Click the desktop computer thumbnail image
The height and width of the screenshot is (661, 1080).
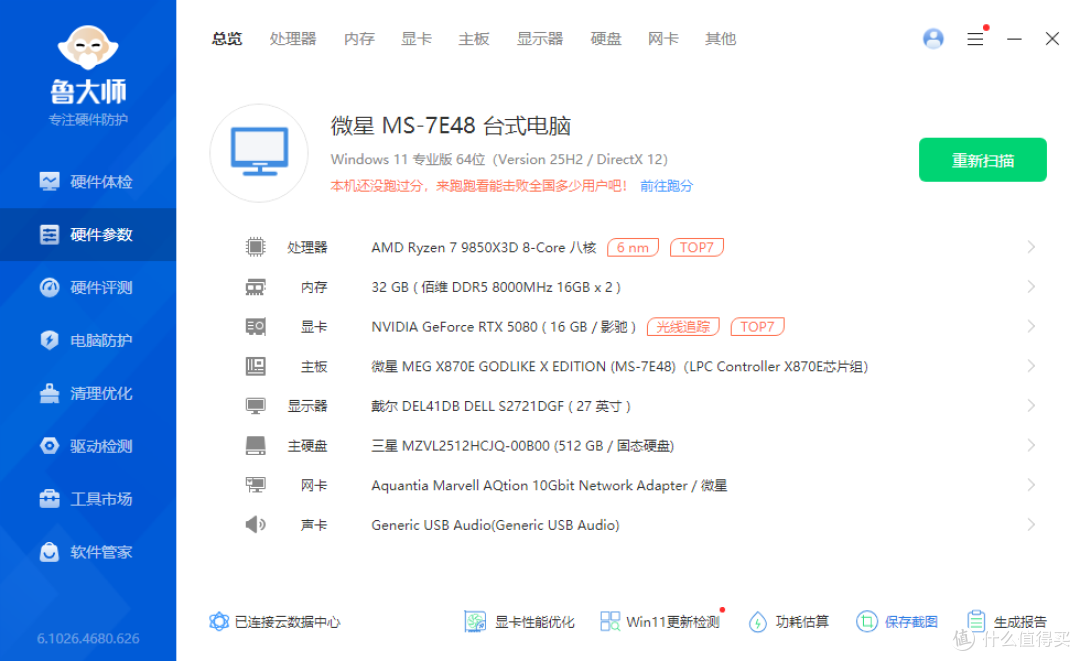tap(259, 153)
